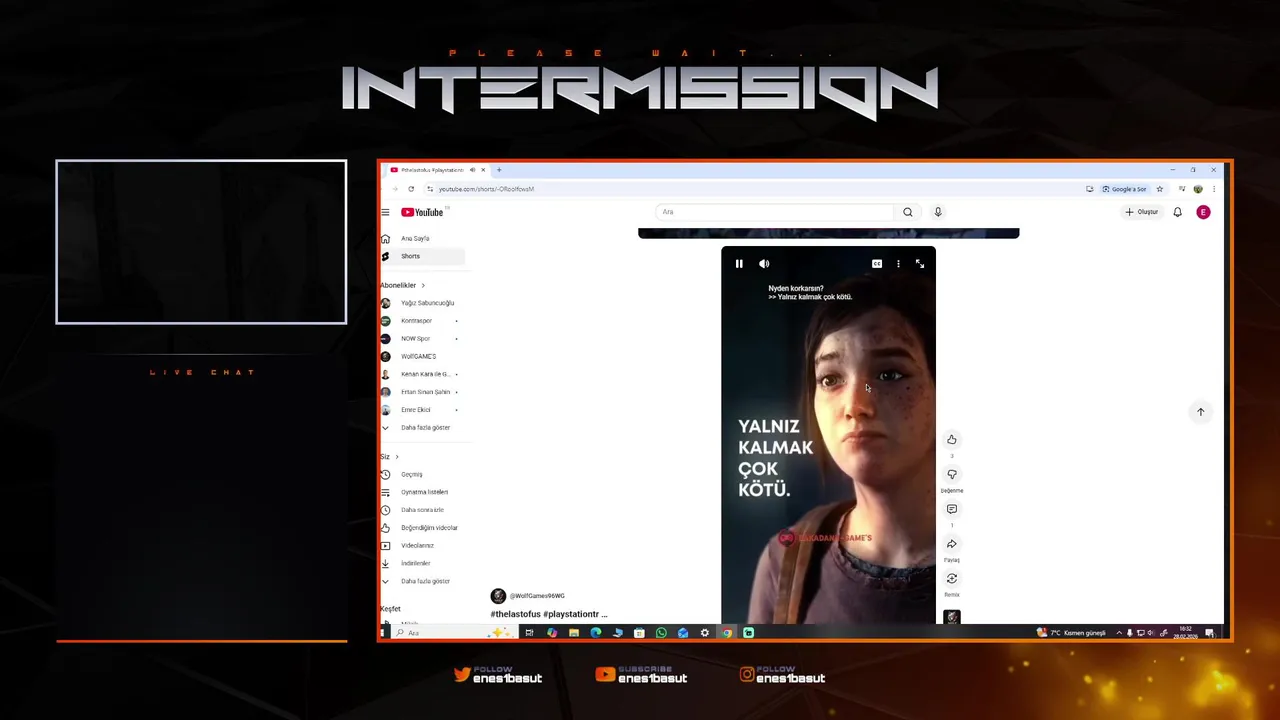The image size is (1280, 720).
Task: Open Emre Ekici subscription
Action: 422,410
